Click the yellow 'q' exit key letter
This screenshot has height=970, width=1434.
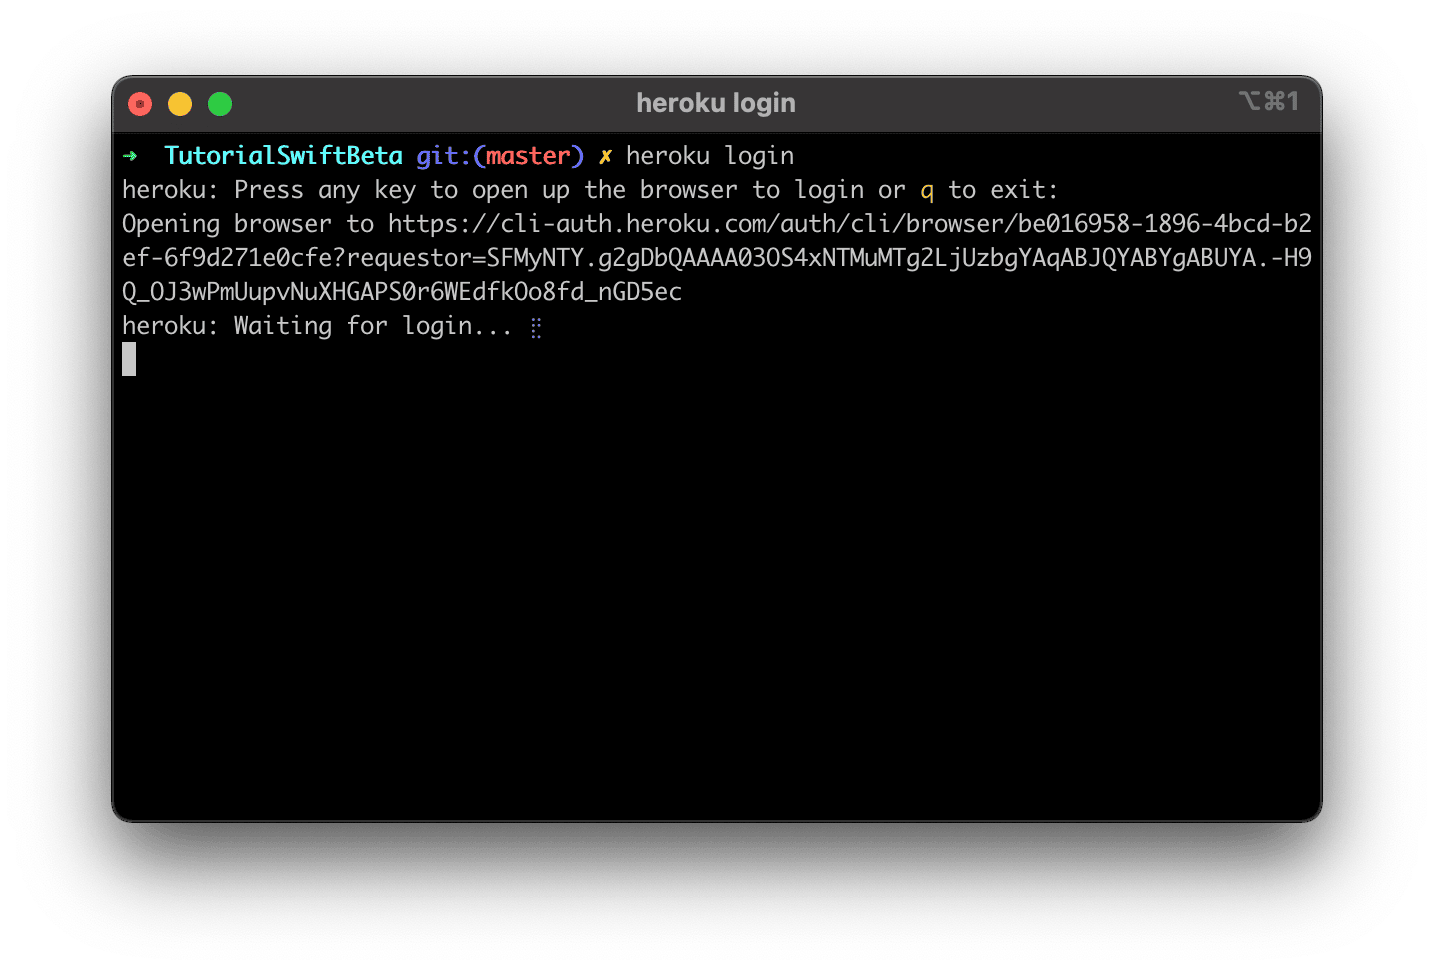(x=927, y=191)
